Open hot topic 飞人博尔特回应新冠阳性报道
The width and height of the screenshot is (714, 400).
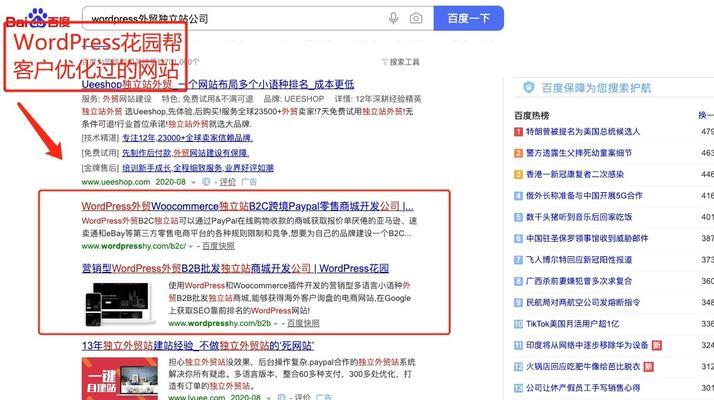tap(579, 260)
